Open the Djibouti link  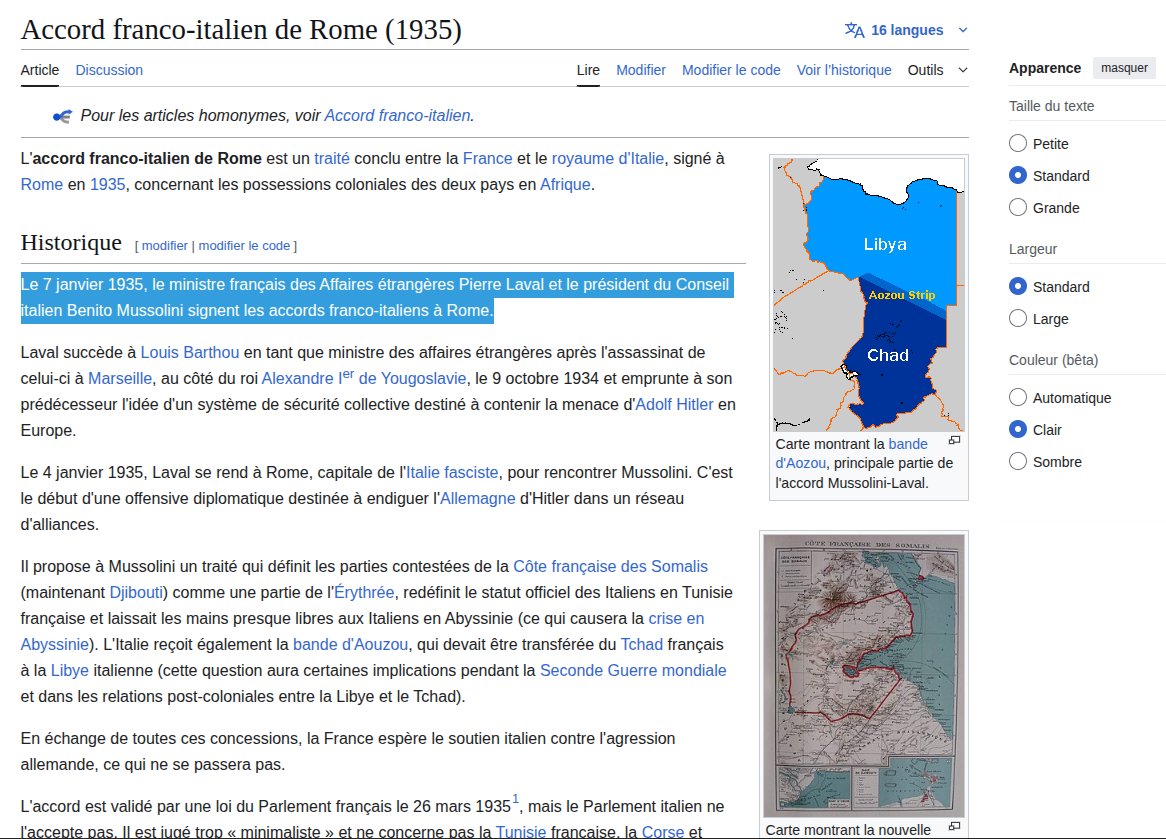(136, 593)
